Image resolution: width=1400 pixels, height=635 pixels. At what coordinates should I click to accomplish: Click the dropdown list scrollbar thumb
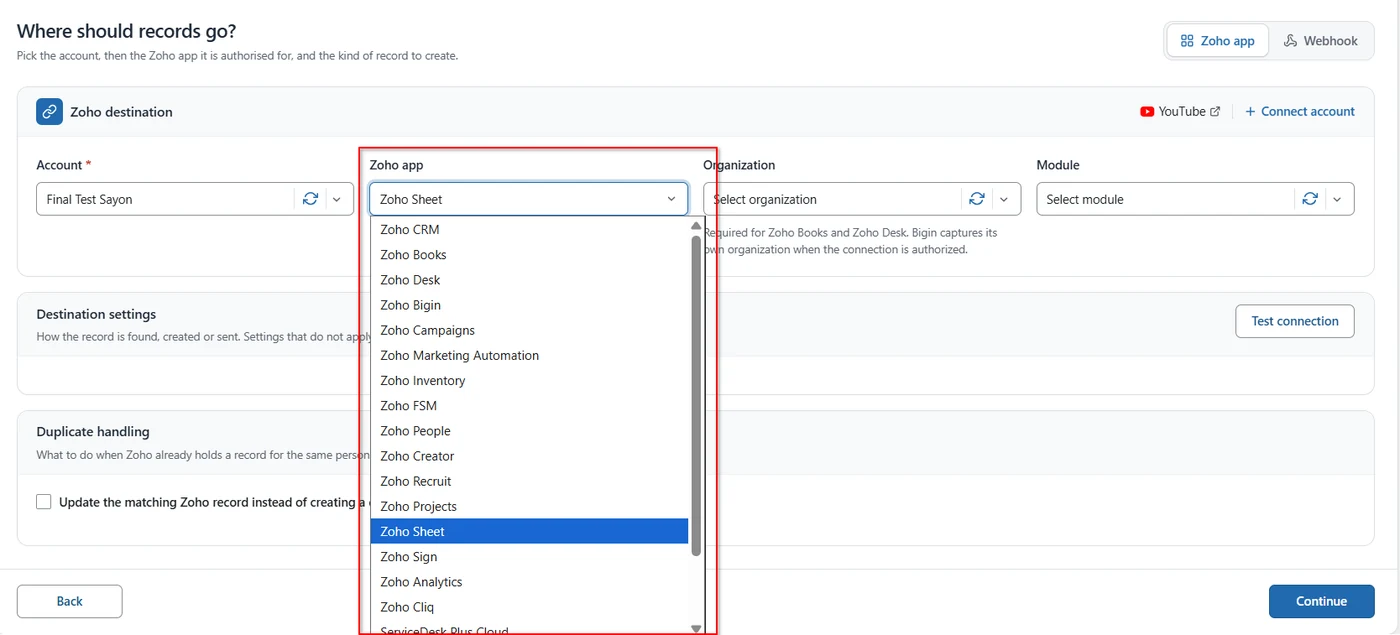696,395
